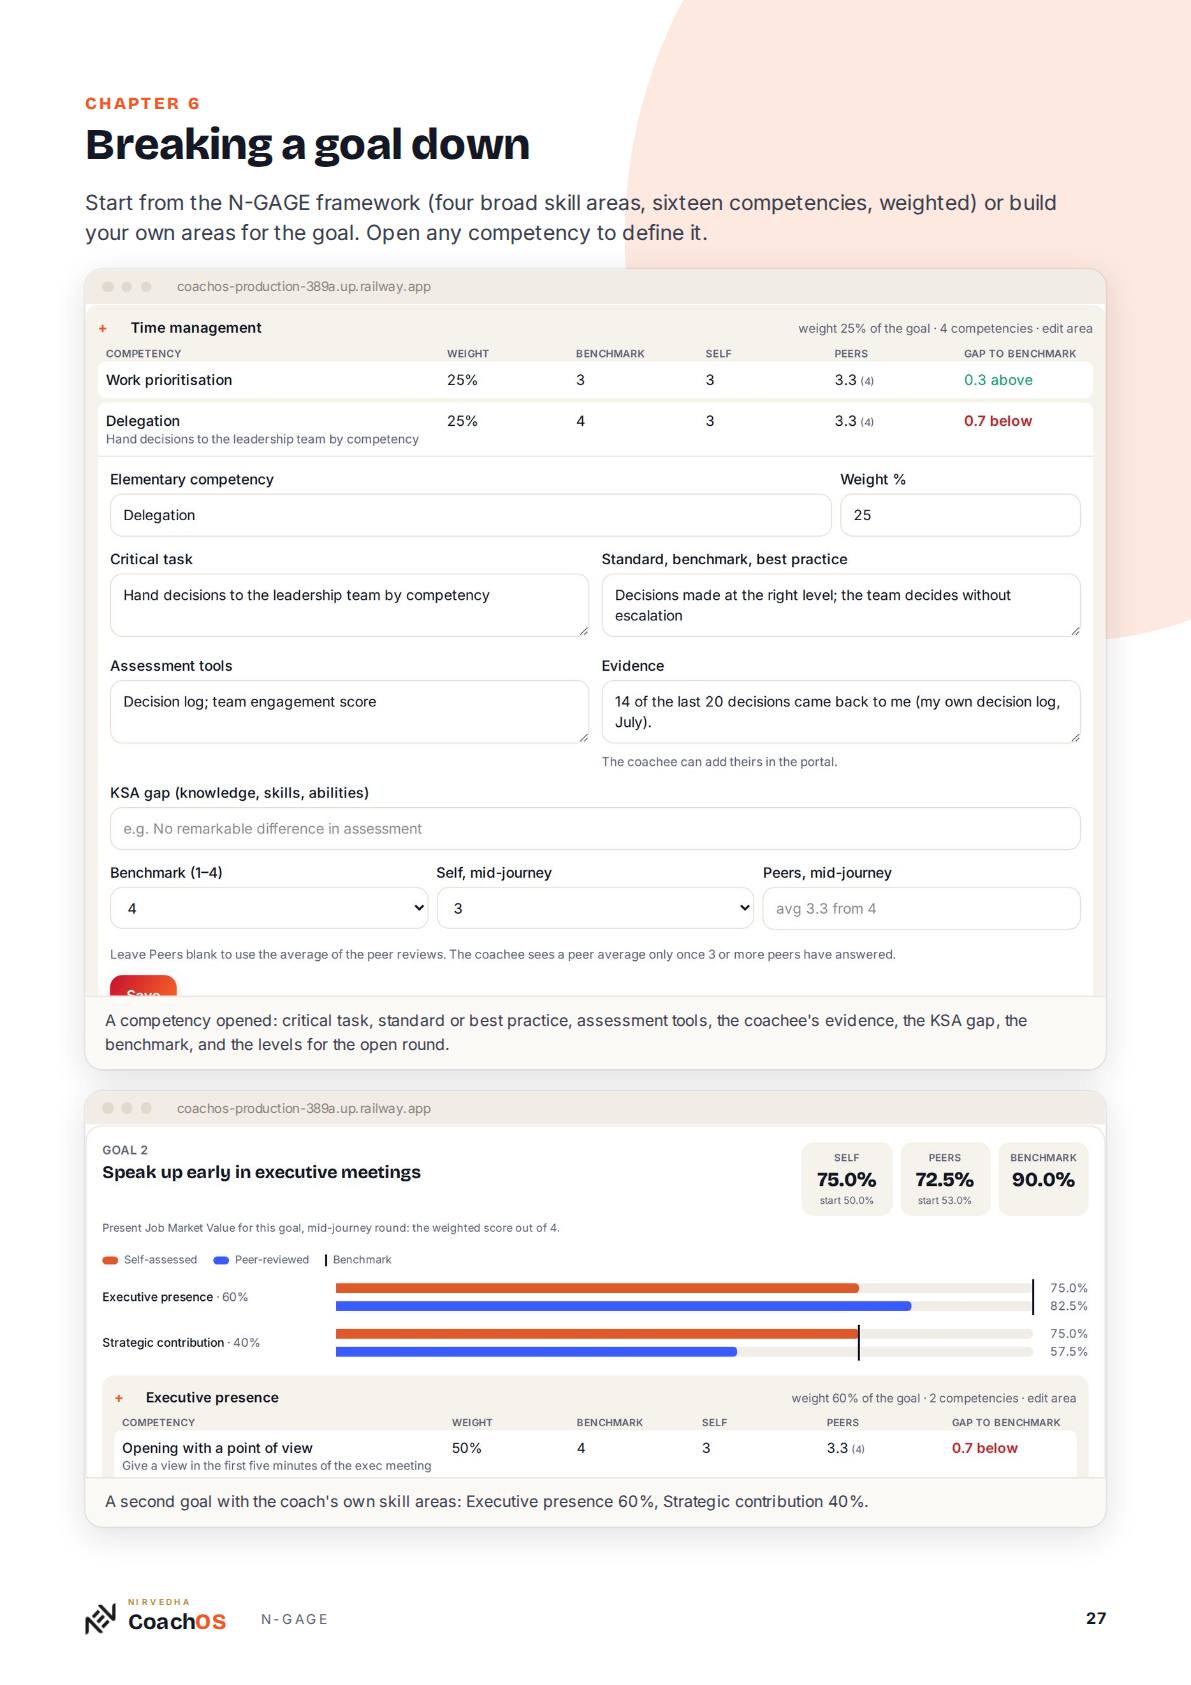Edit the Critical task text box
The height and width of the screenshot is (1685, 1191).
349,605
